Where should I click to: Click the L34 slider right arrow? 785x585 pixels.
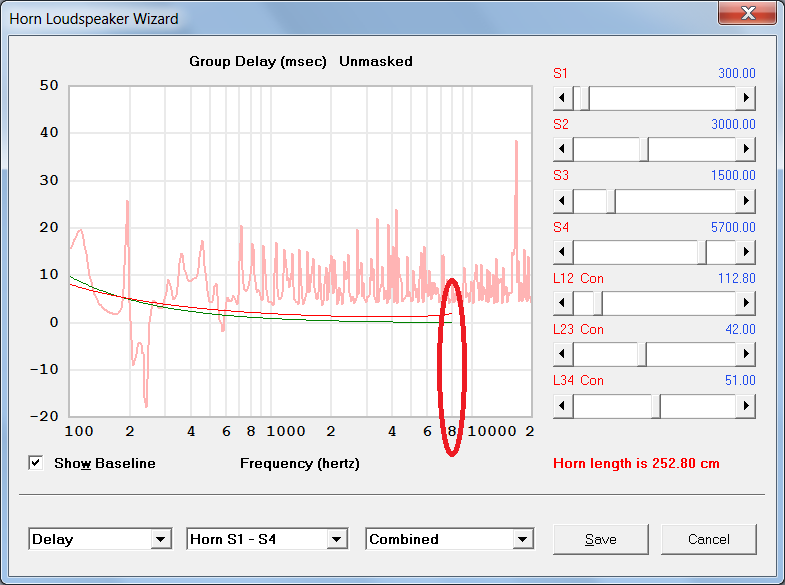tap(745, 406)
